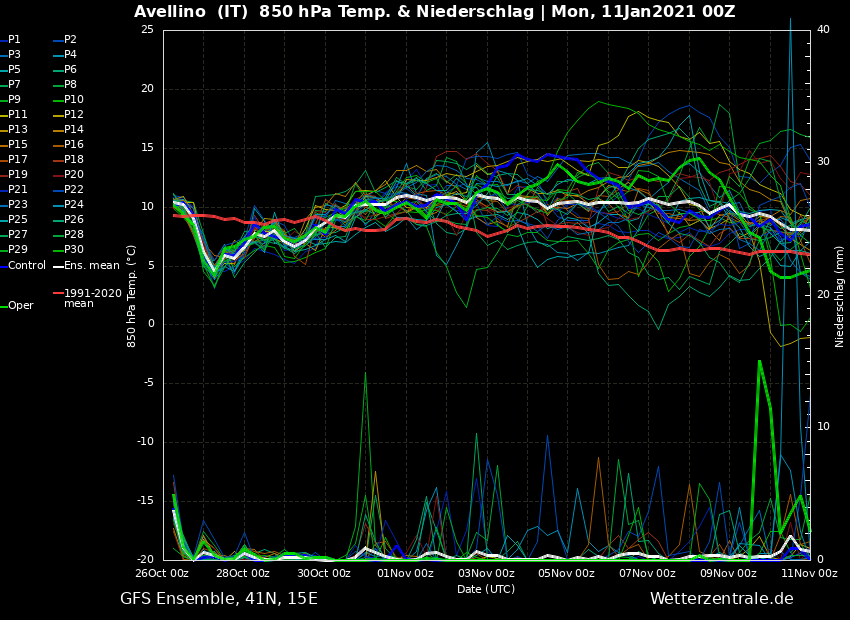Select the P22 legend entry
Image resolution: width=850 pixels, height=620 pixels.
(74, 190)
